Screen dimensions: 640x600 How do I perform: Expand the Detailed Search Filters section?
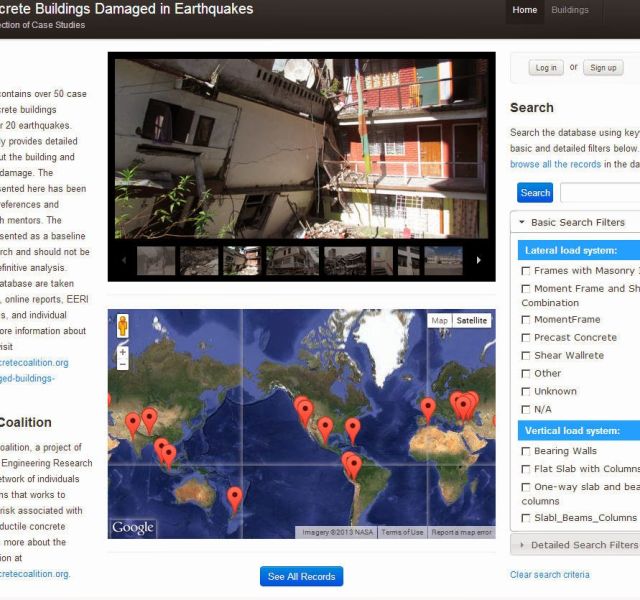[x=576, y=545]
